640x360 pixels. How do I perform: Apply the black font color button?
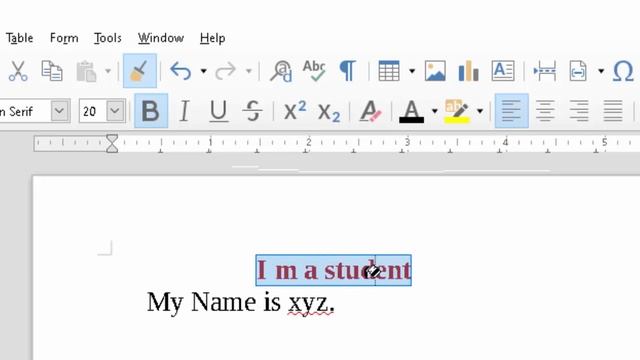pos(411,111)
